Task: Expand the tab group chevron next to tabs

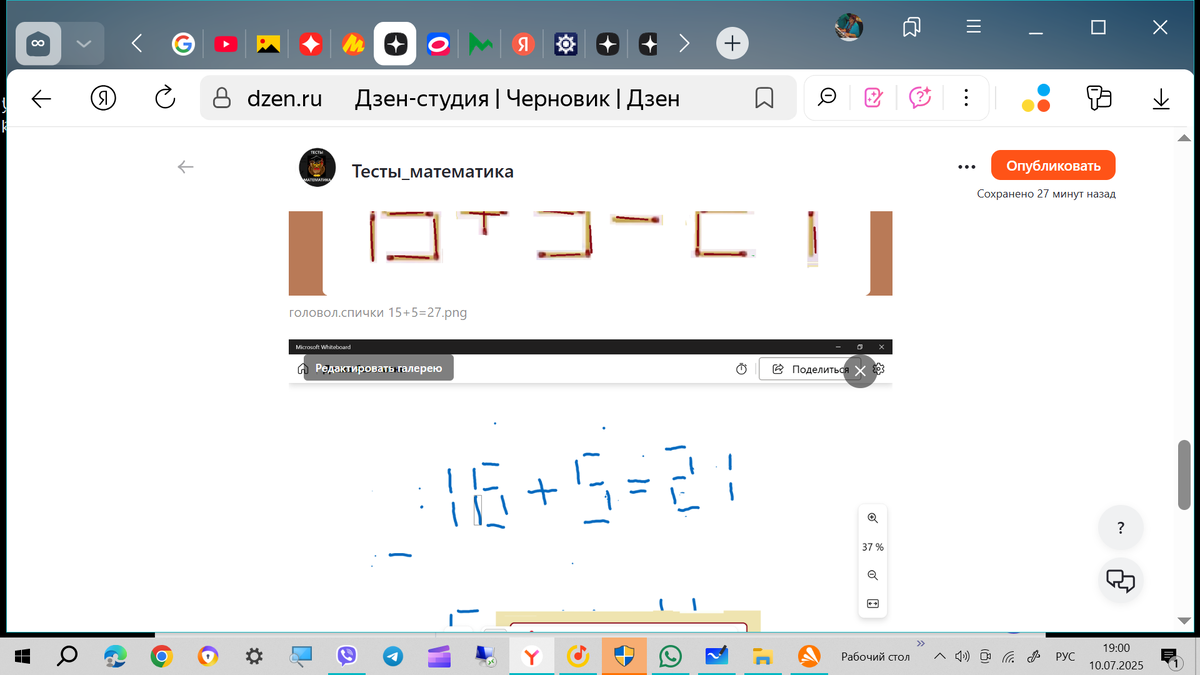Action: point(84,43)
